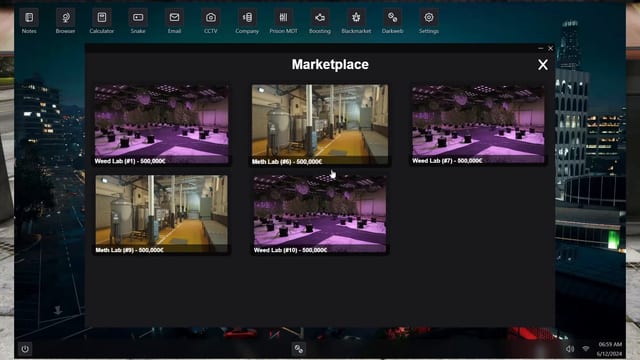Viewport: 640px width, 360px height.
Task: Click the Wi-Fi signal icon
Action: pyautogui.click(x=586, y=349)
